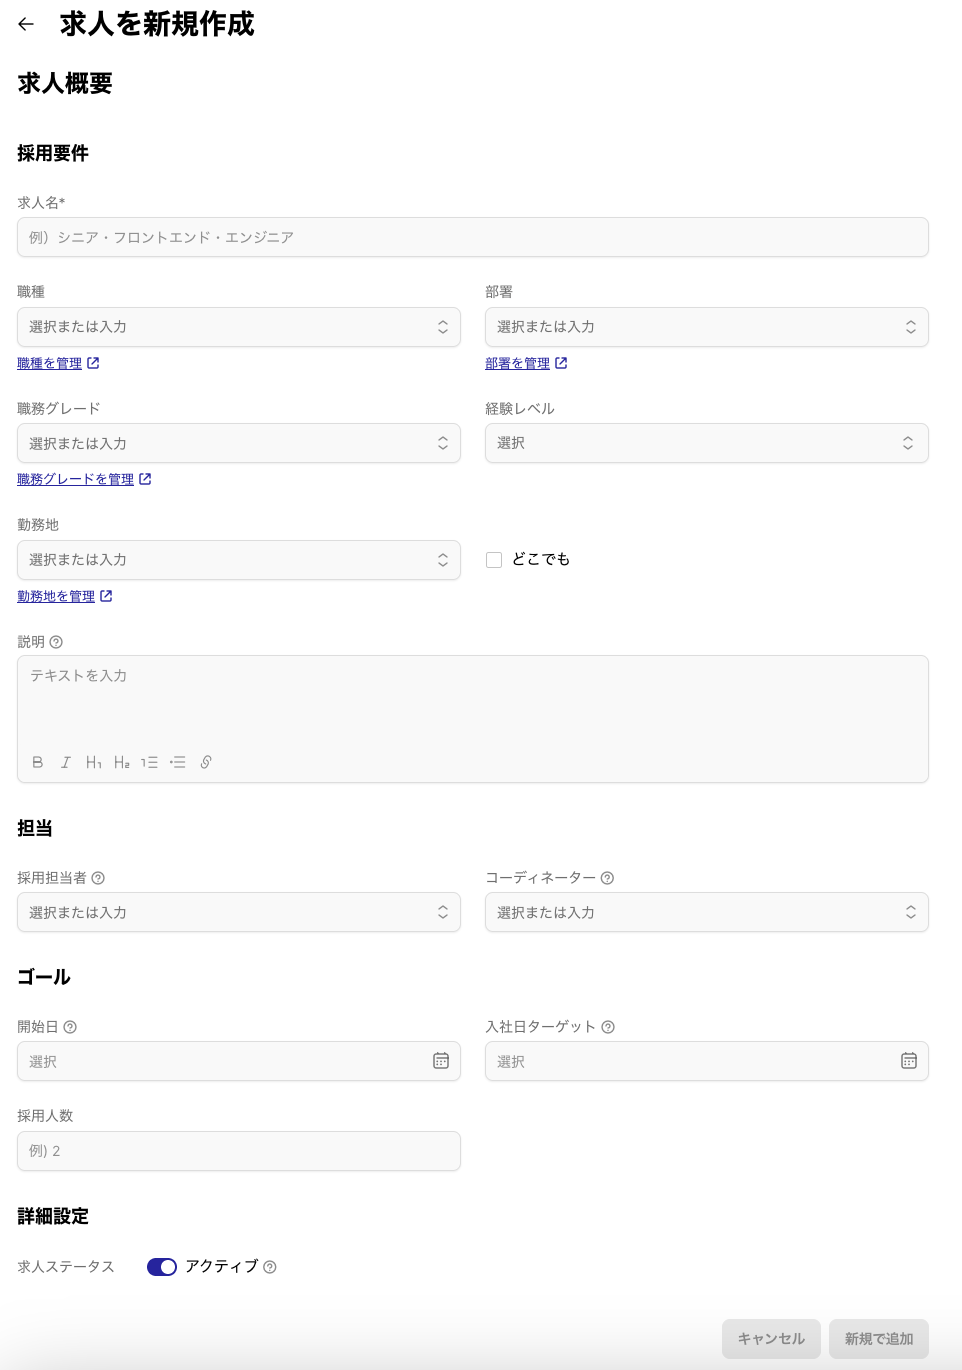Insert link in description editor
The height and width of the screenshot is (1370, 962).
coord(206,762)
